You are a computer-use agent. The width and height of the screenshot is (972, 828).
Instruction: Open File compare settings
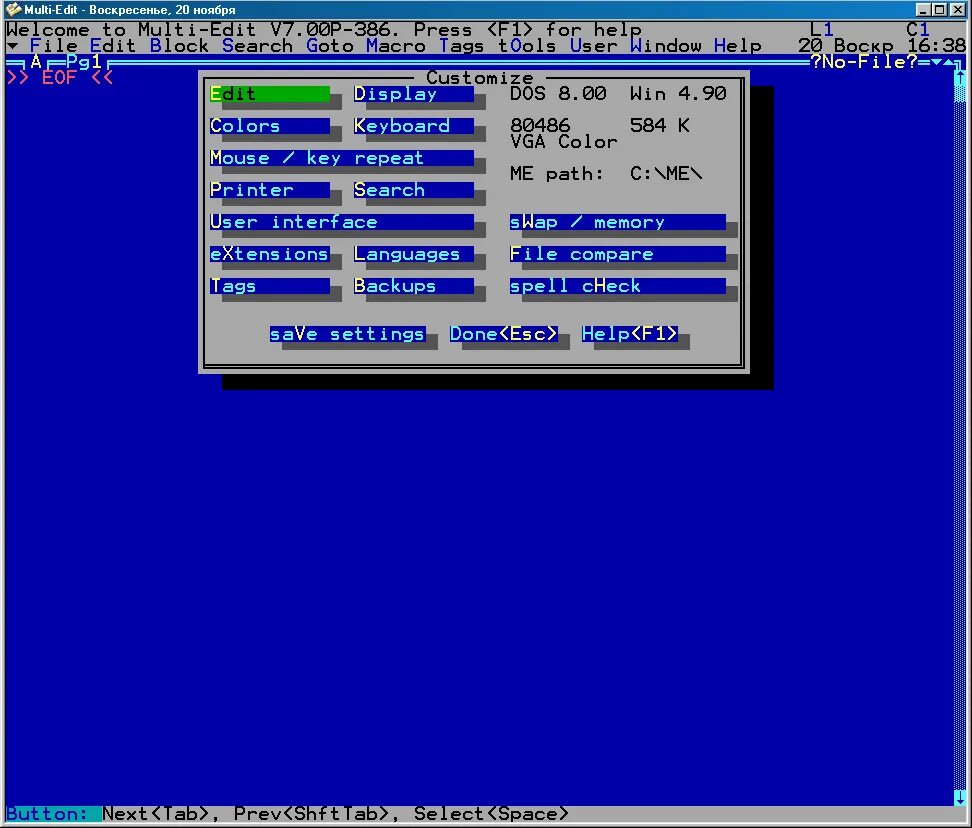coord(617,254)
